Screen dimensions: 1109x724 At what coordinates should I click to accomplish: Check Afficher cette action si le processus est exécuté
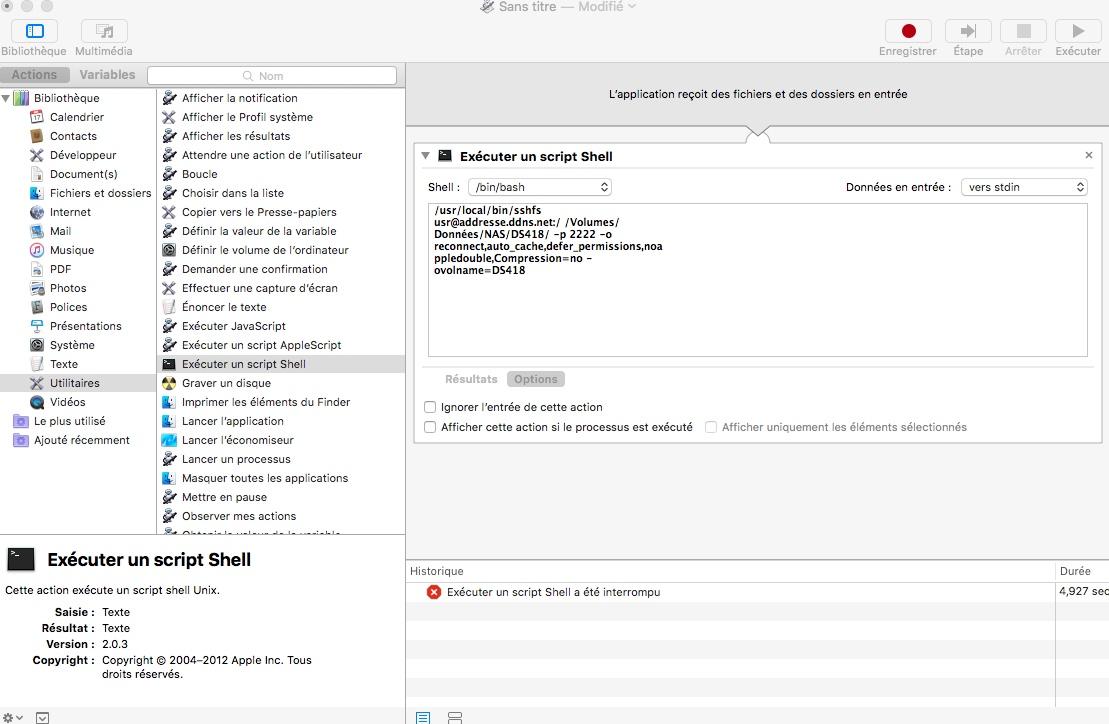point(430,427)
